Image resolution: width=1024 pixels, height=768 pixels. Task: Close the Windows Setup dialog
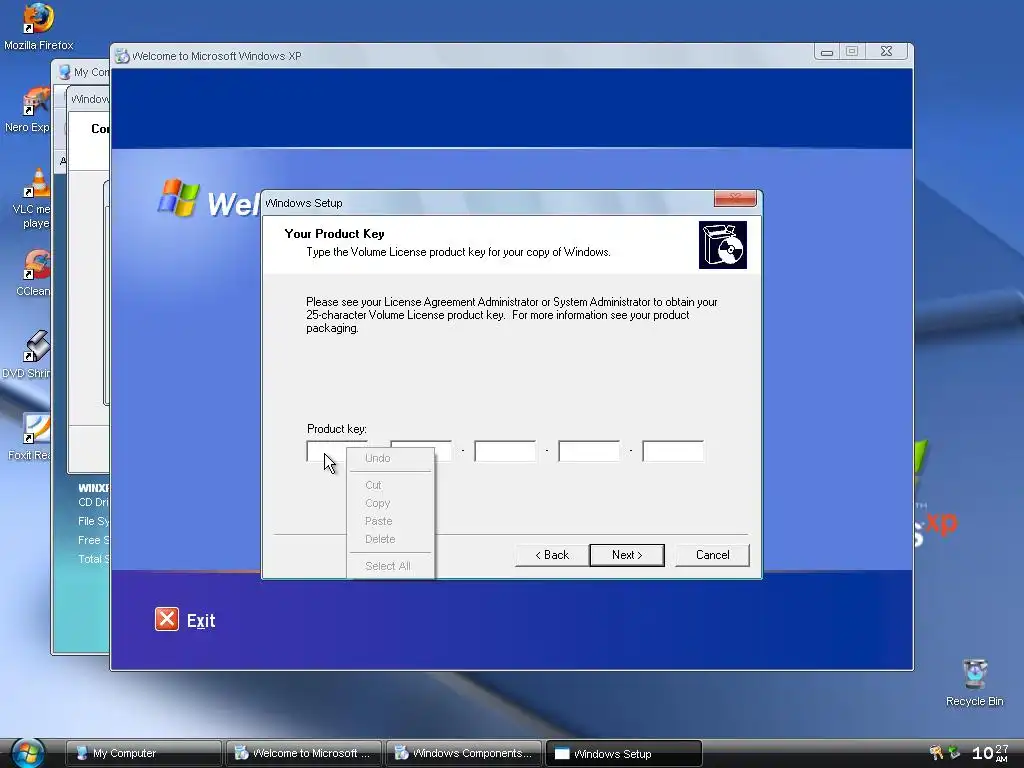[x=735, y=198]
